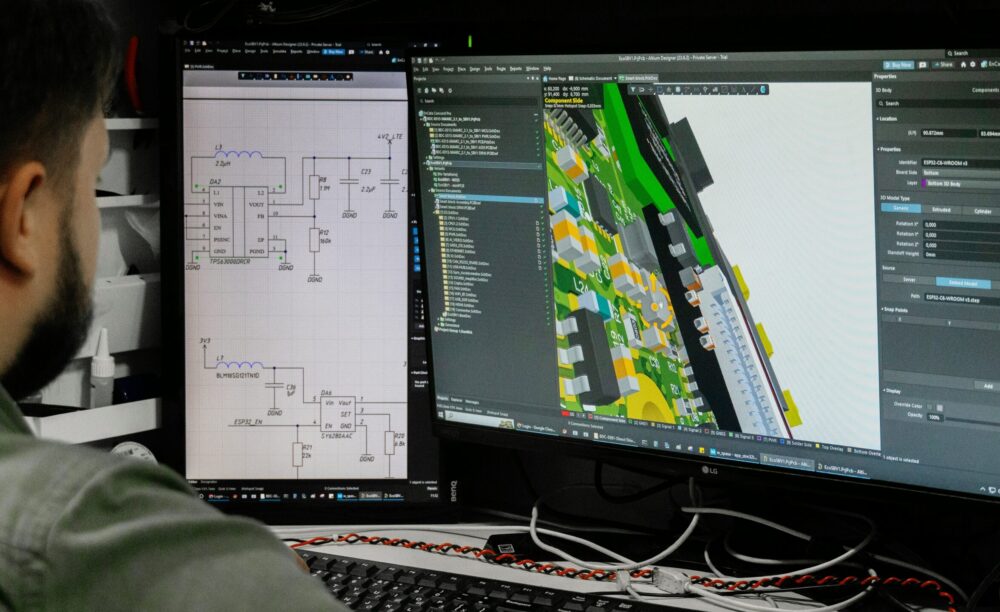Screen dimensions: 1000x612
Task: Open settings gear icon at top right of Altium
Action: coord(973,64)
